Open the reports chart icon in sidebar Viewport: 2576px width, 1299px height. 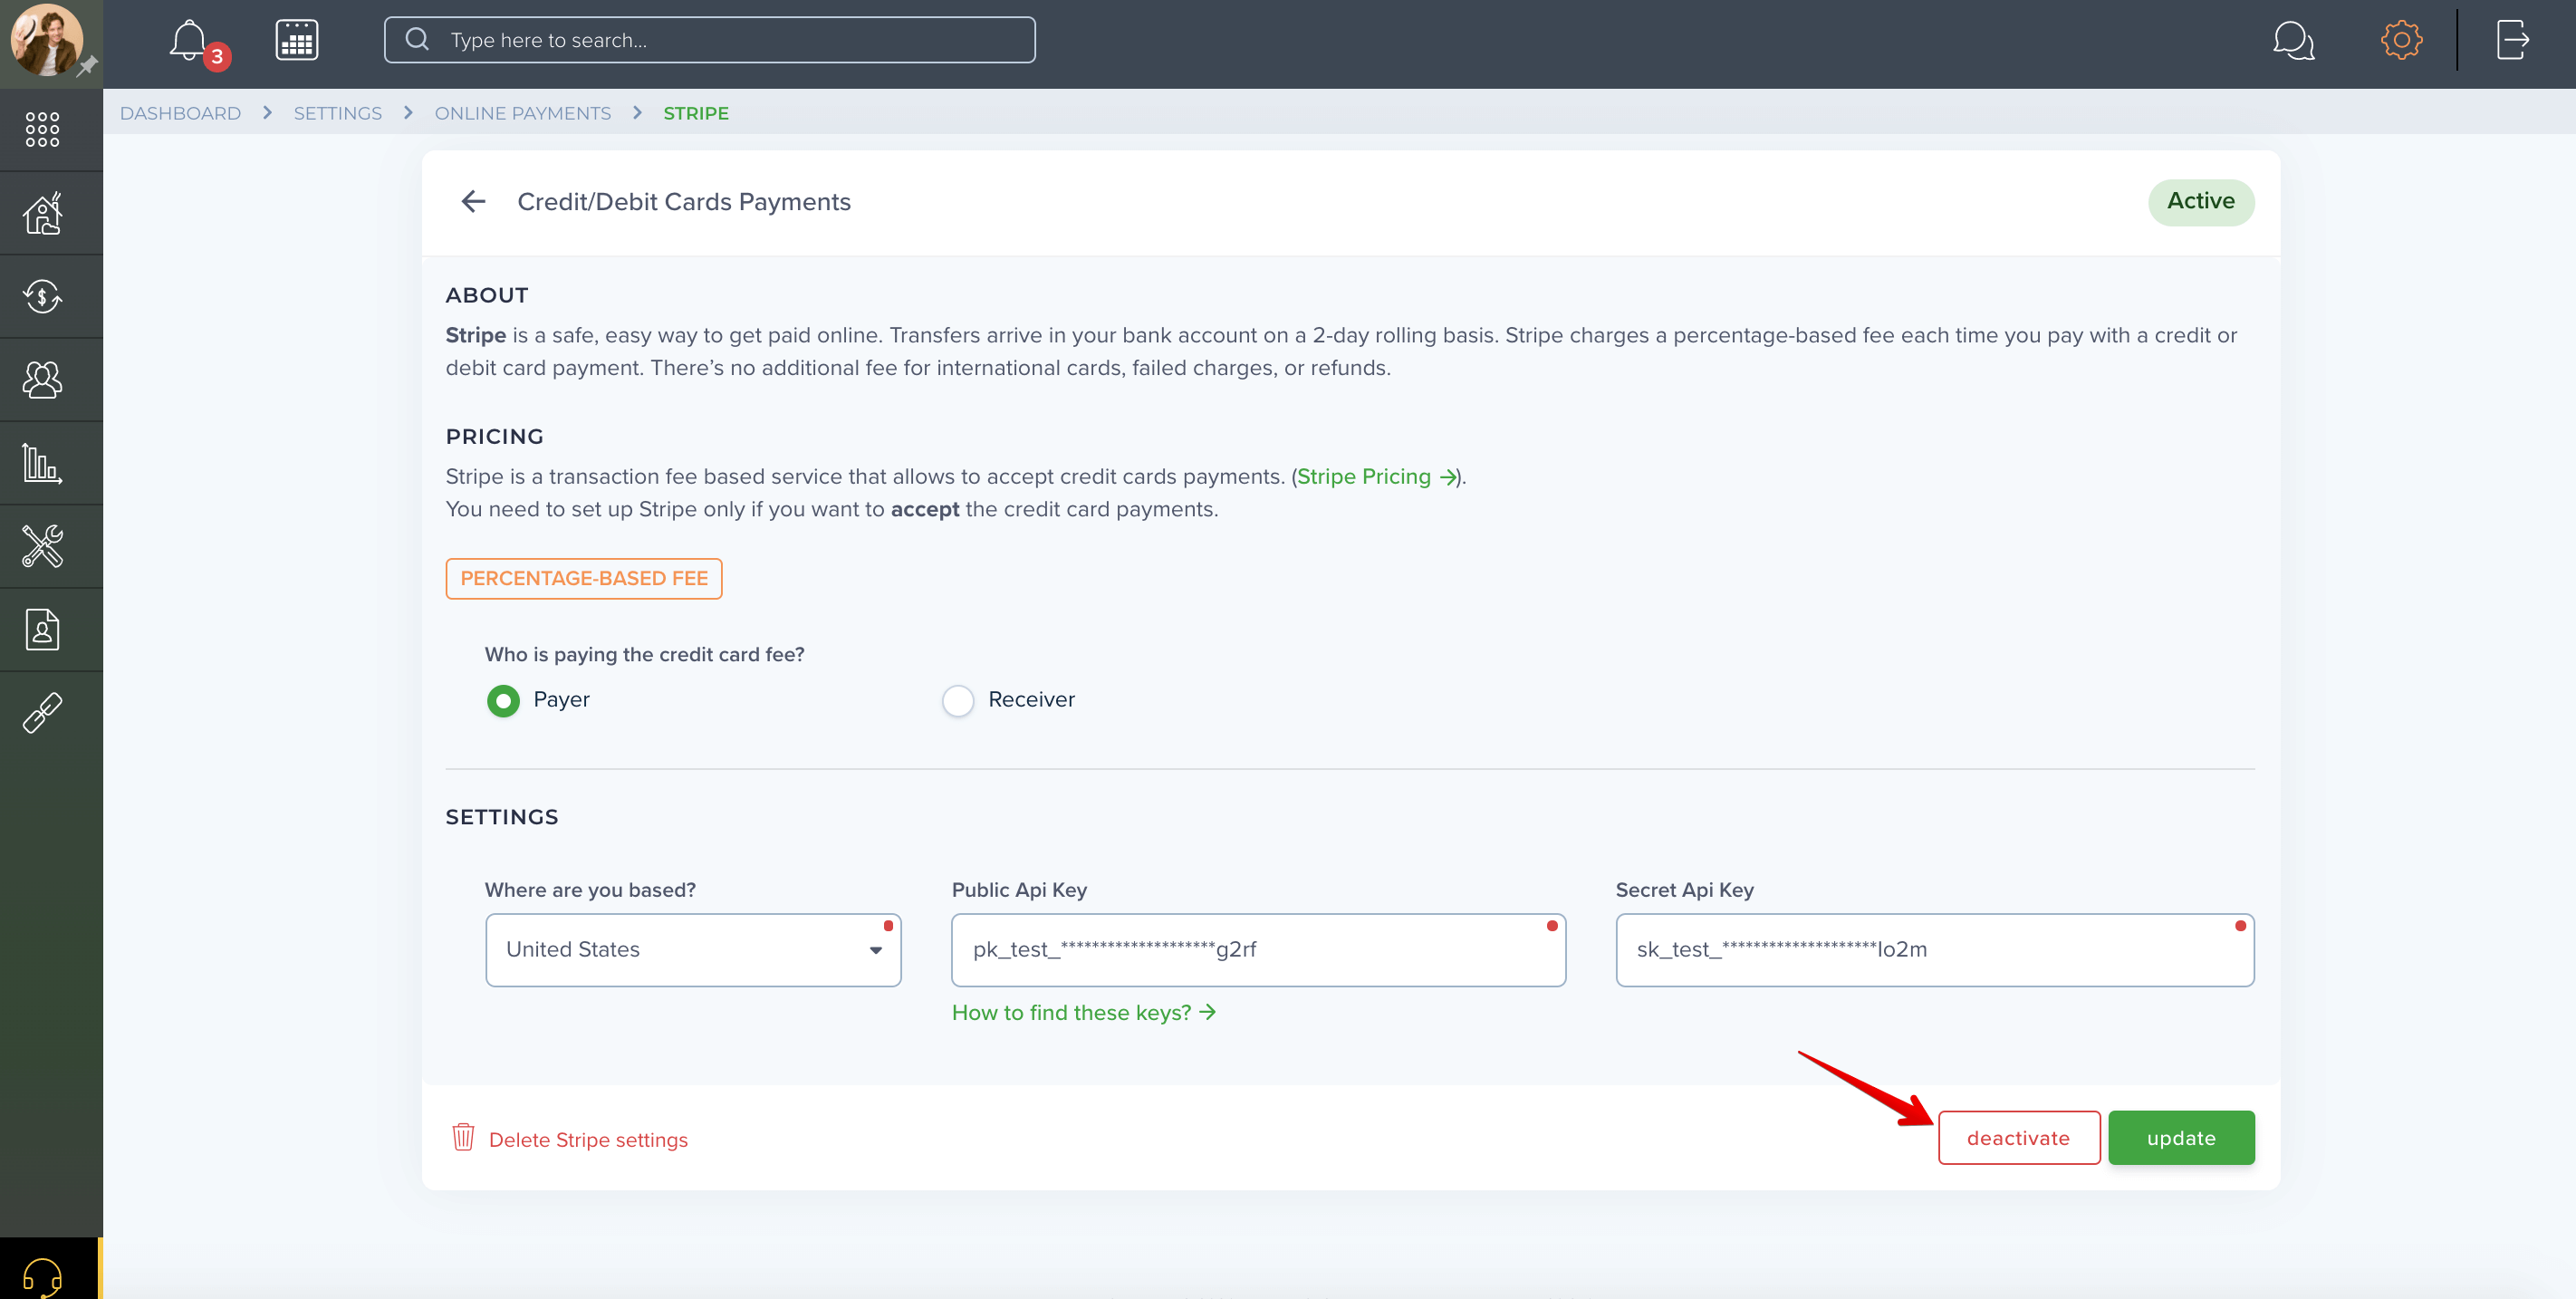(42, 463)
